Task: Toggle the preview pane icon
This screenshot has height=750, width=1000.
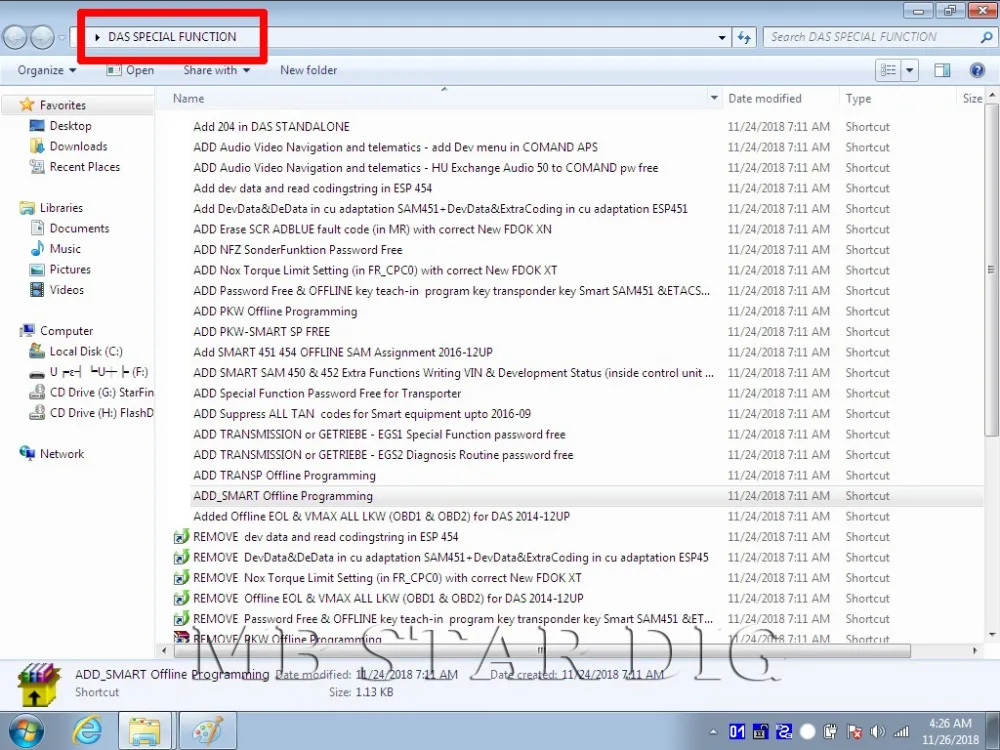Action: [x=942, y=70]
